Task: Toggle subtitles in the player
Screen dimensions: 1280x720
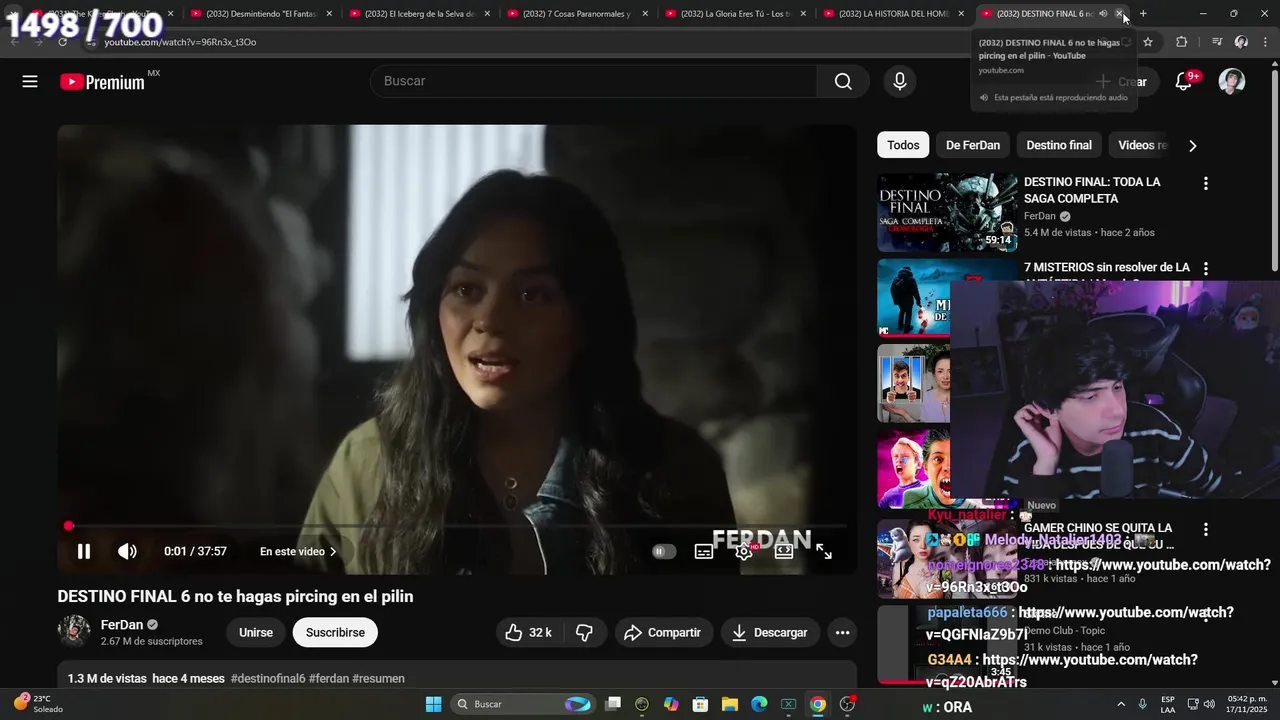Action: click(704, 551)
